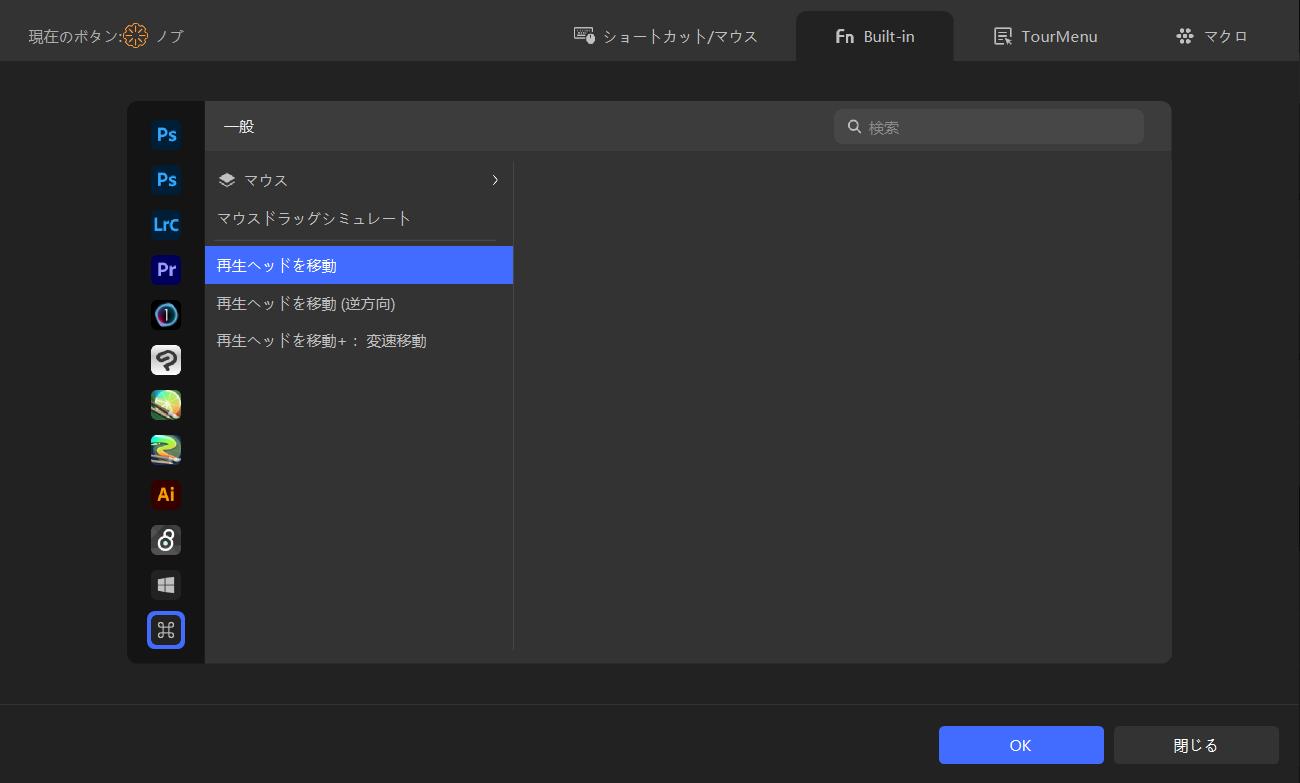Open the TourMenu tab
This screenshot has height=783, width=1300.
click(1045, 36)
